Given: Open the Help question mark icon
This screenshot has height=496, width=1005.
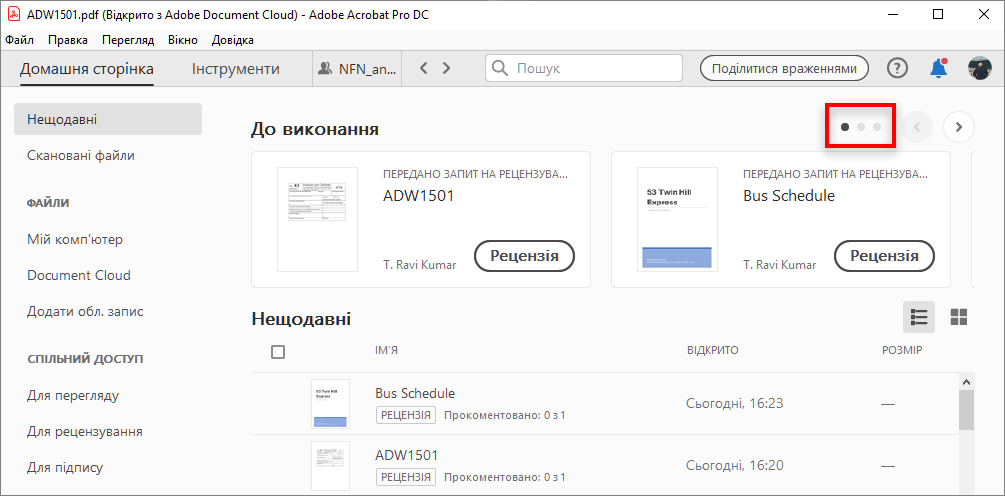Looking at the screenshot, I should pyautogui.click(x=897, y=68).
